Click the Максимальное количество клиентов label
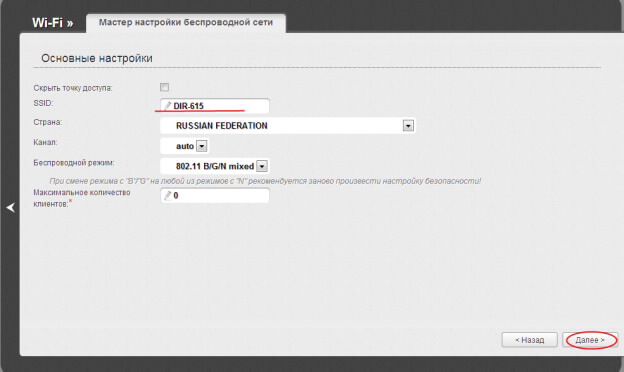The image size is (624, 372). pos(82,198)
